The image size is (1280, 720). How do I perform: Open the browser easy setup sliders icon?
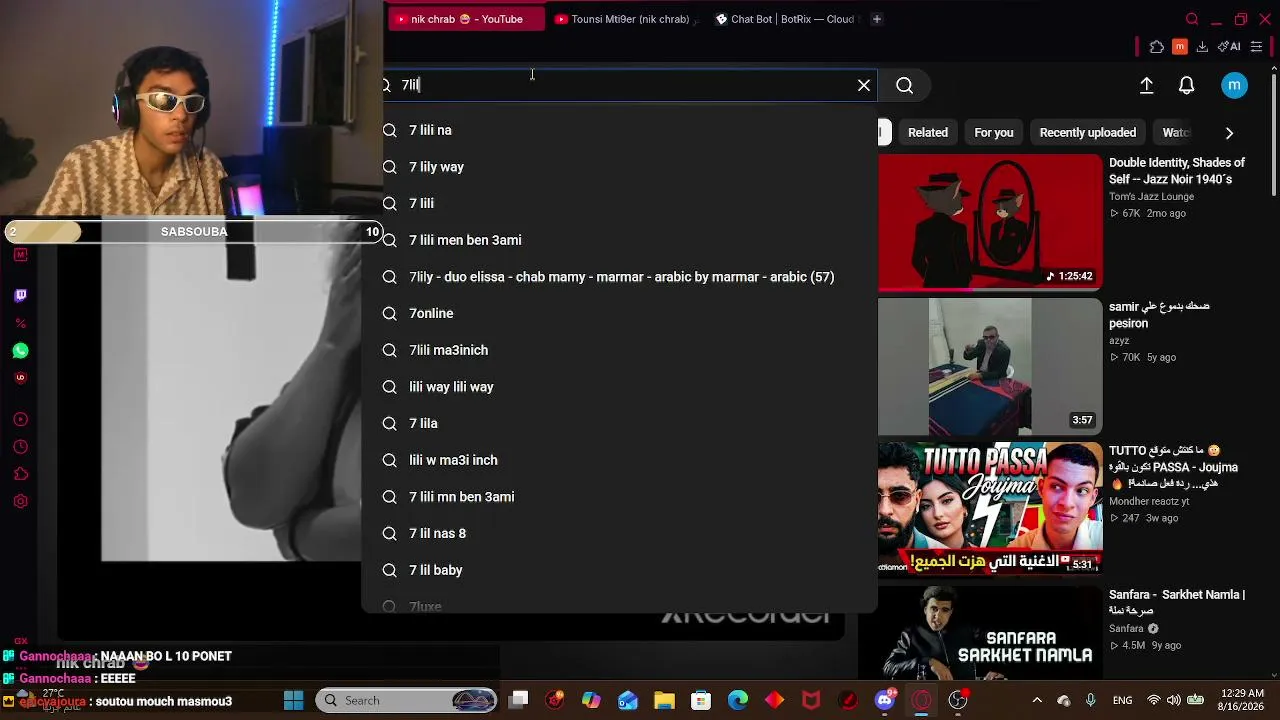coord(1257,47)
